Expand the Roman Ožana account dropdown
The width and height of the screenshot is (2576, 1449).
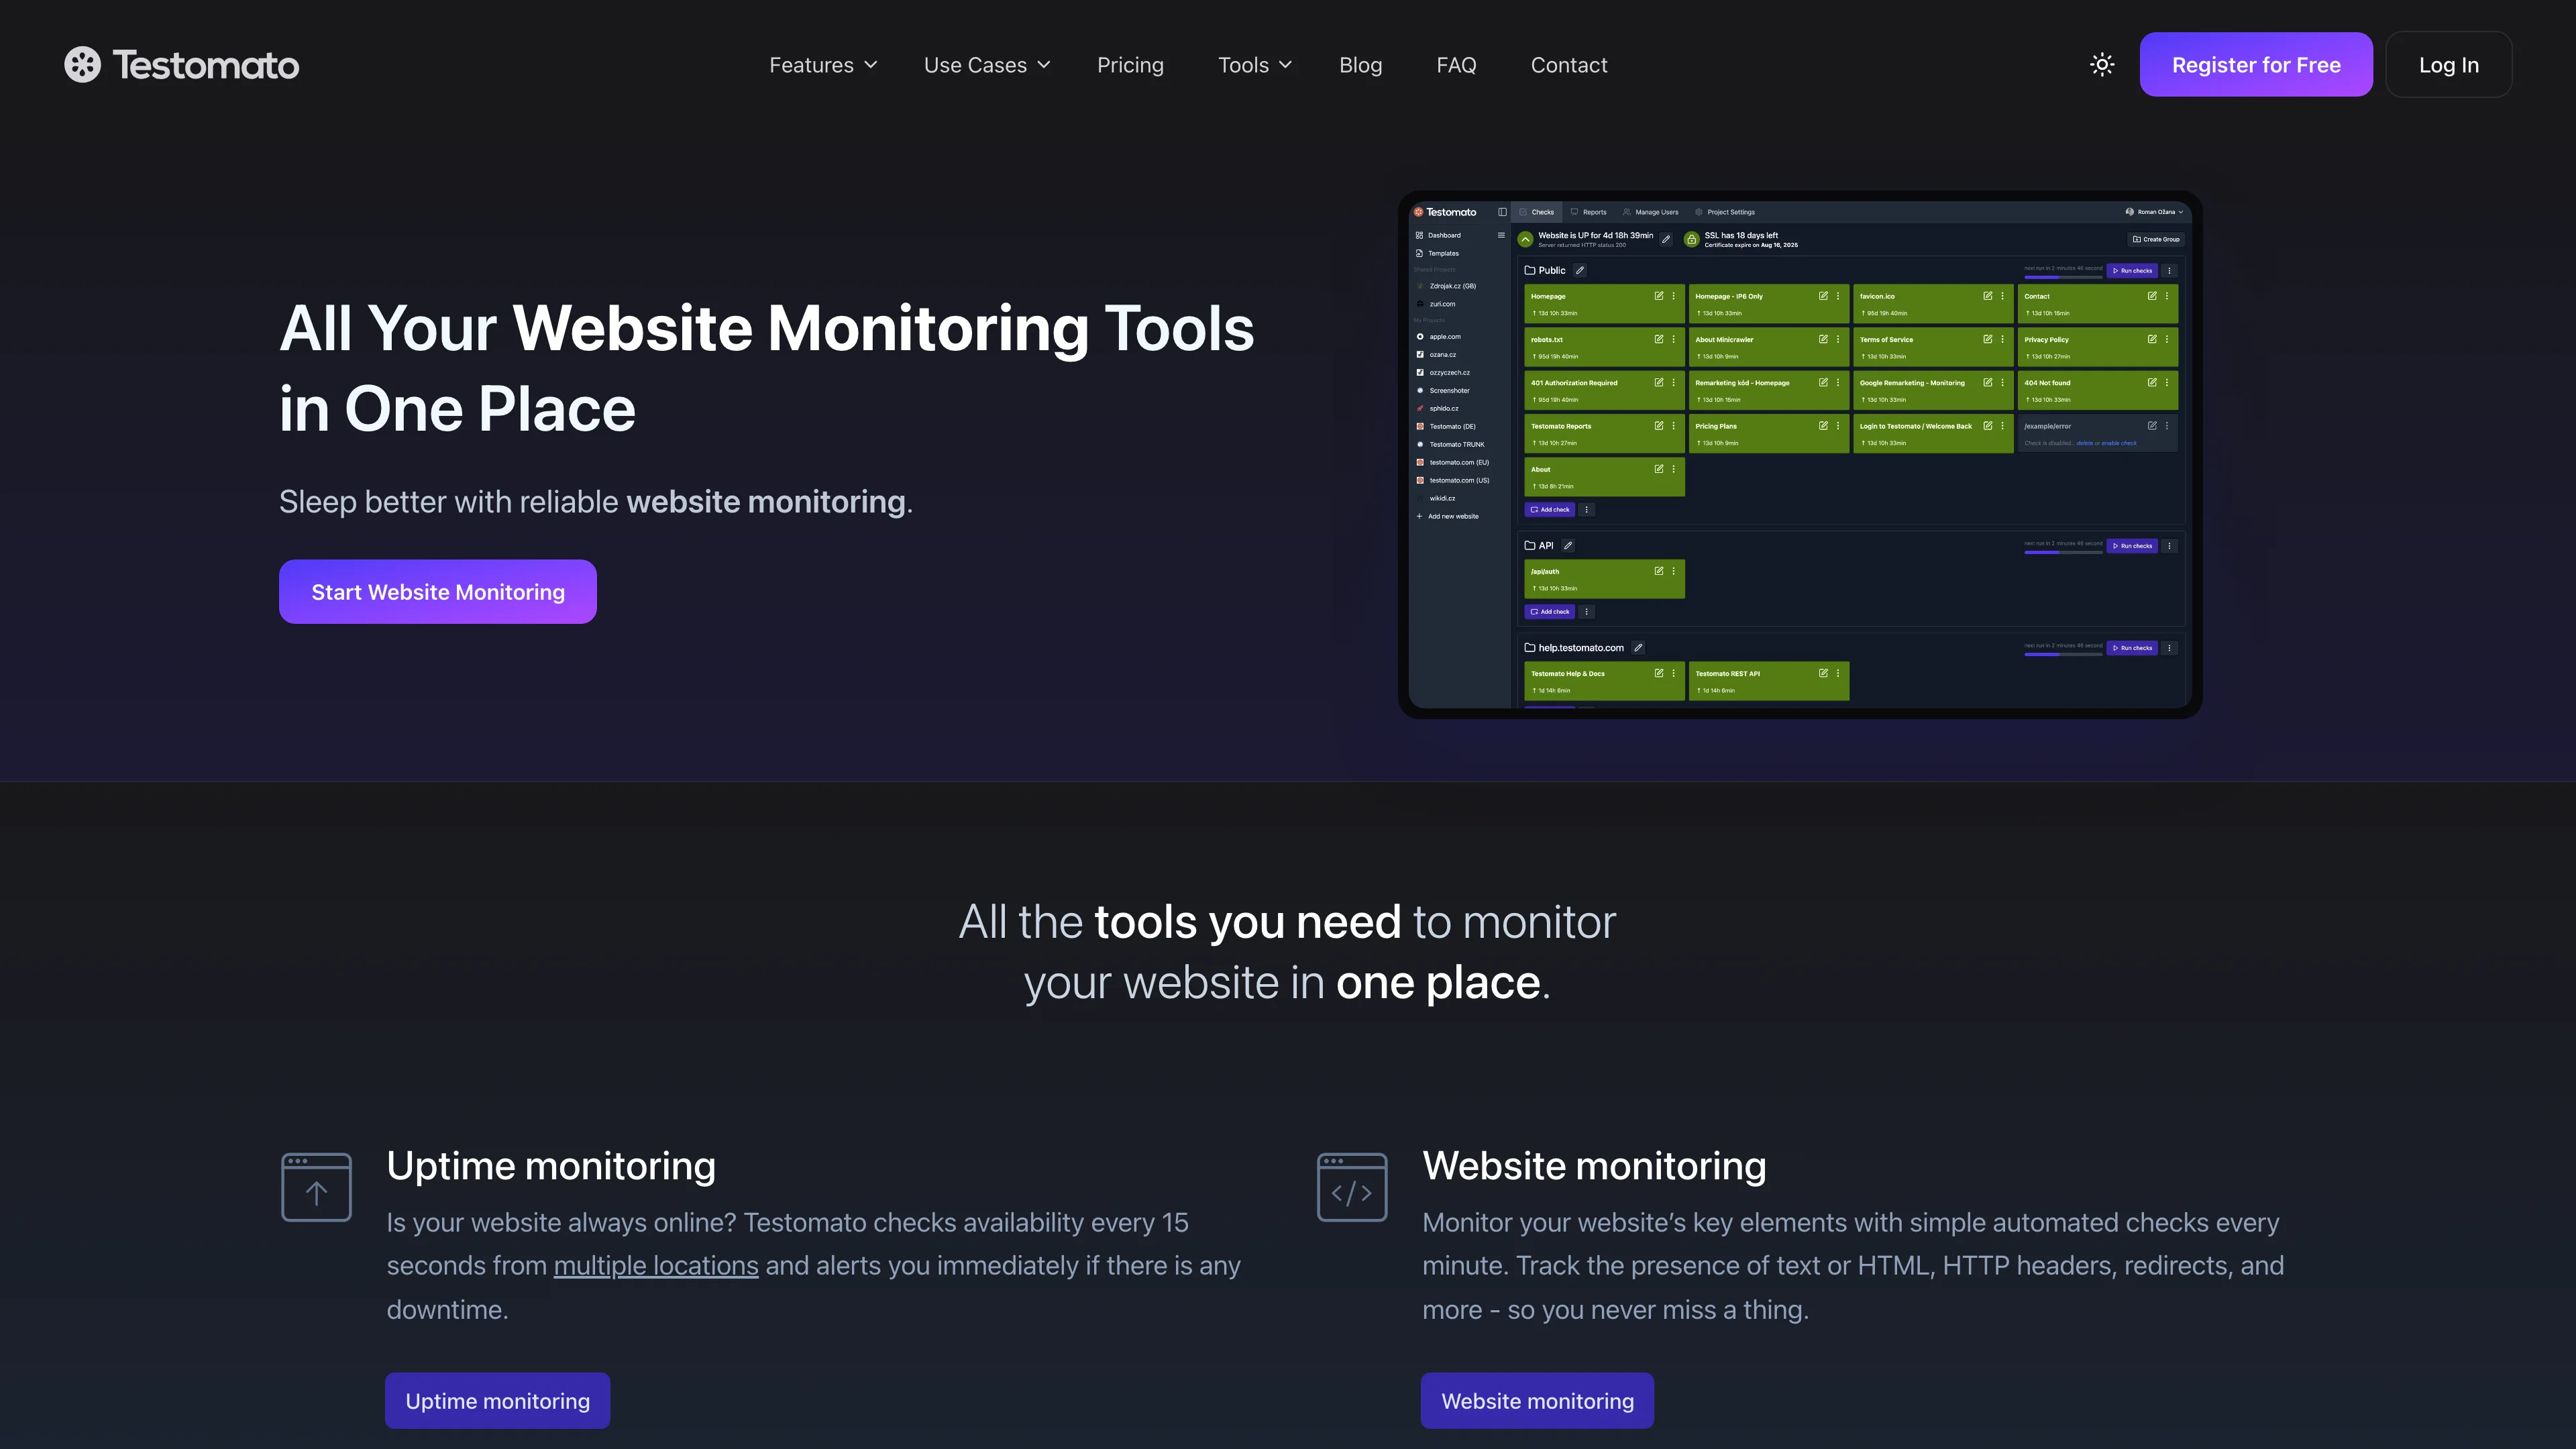tap(2158, 212)
